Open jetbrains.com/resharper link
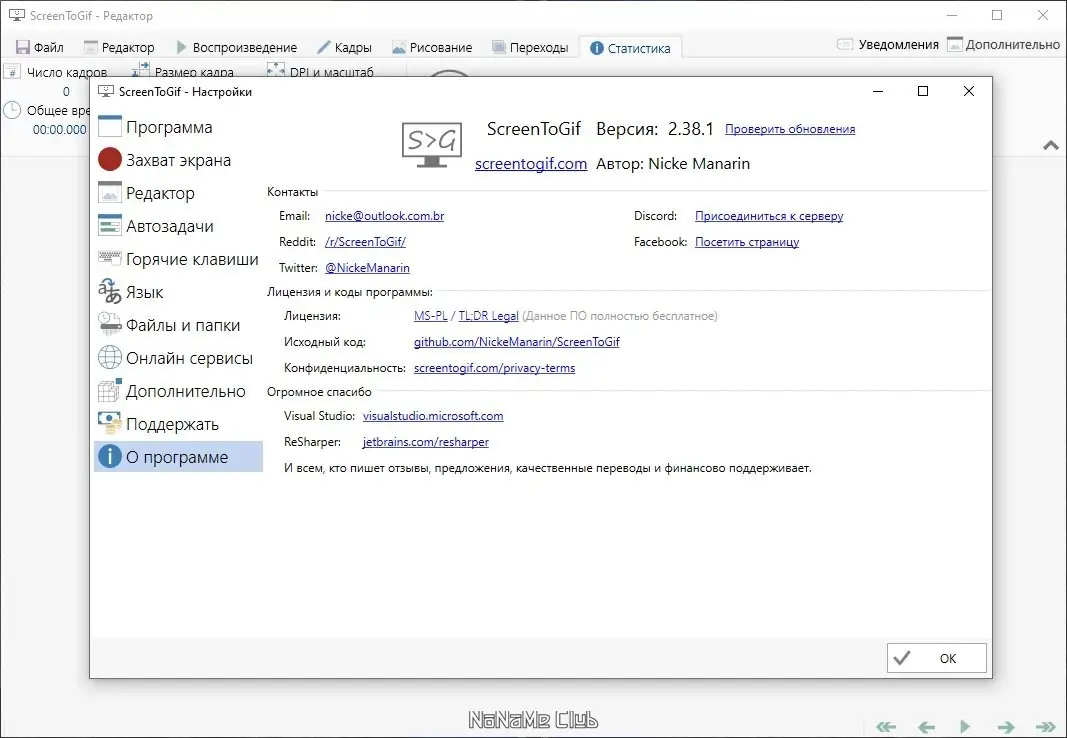The width and height of the screenshot is (1067, 738). (426, 441)
